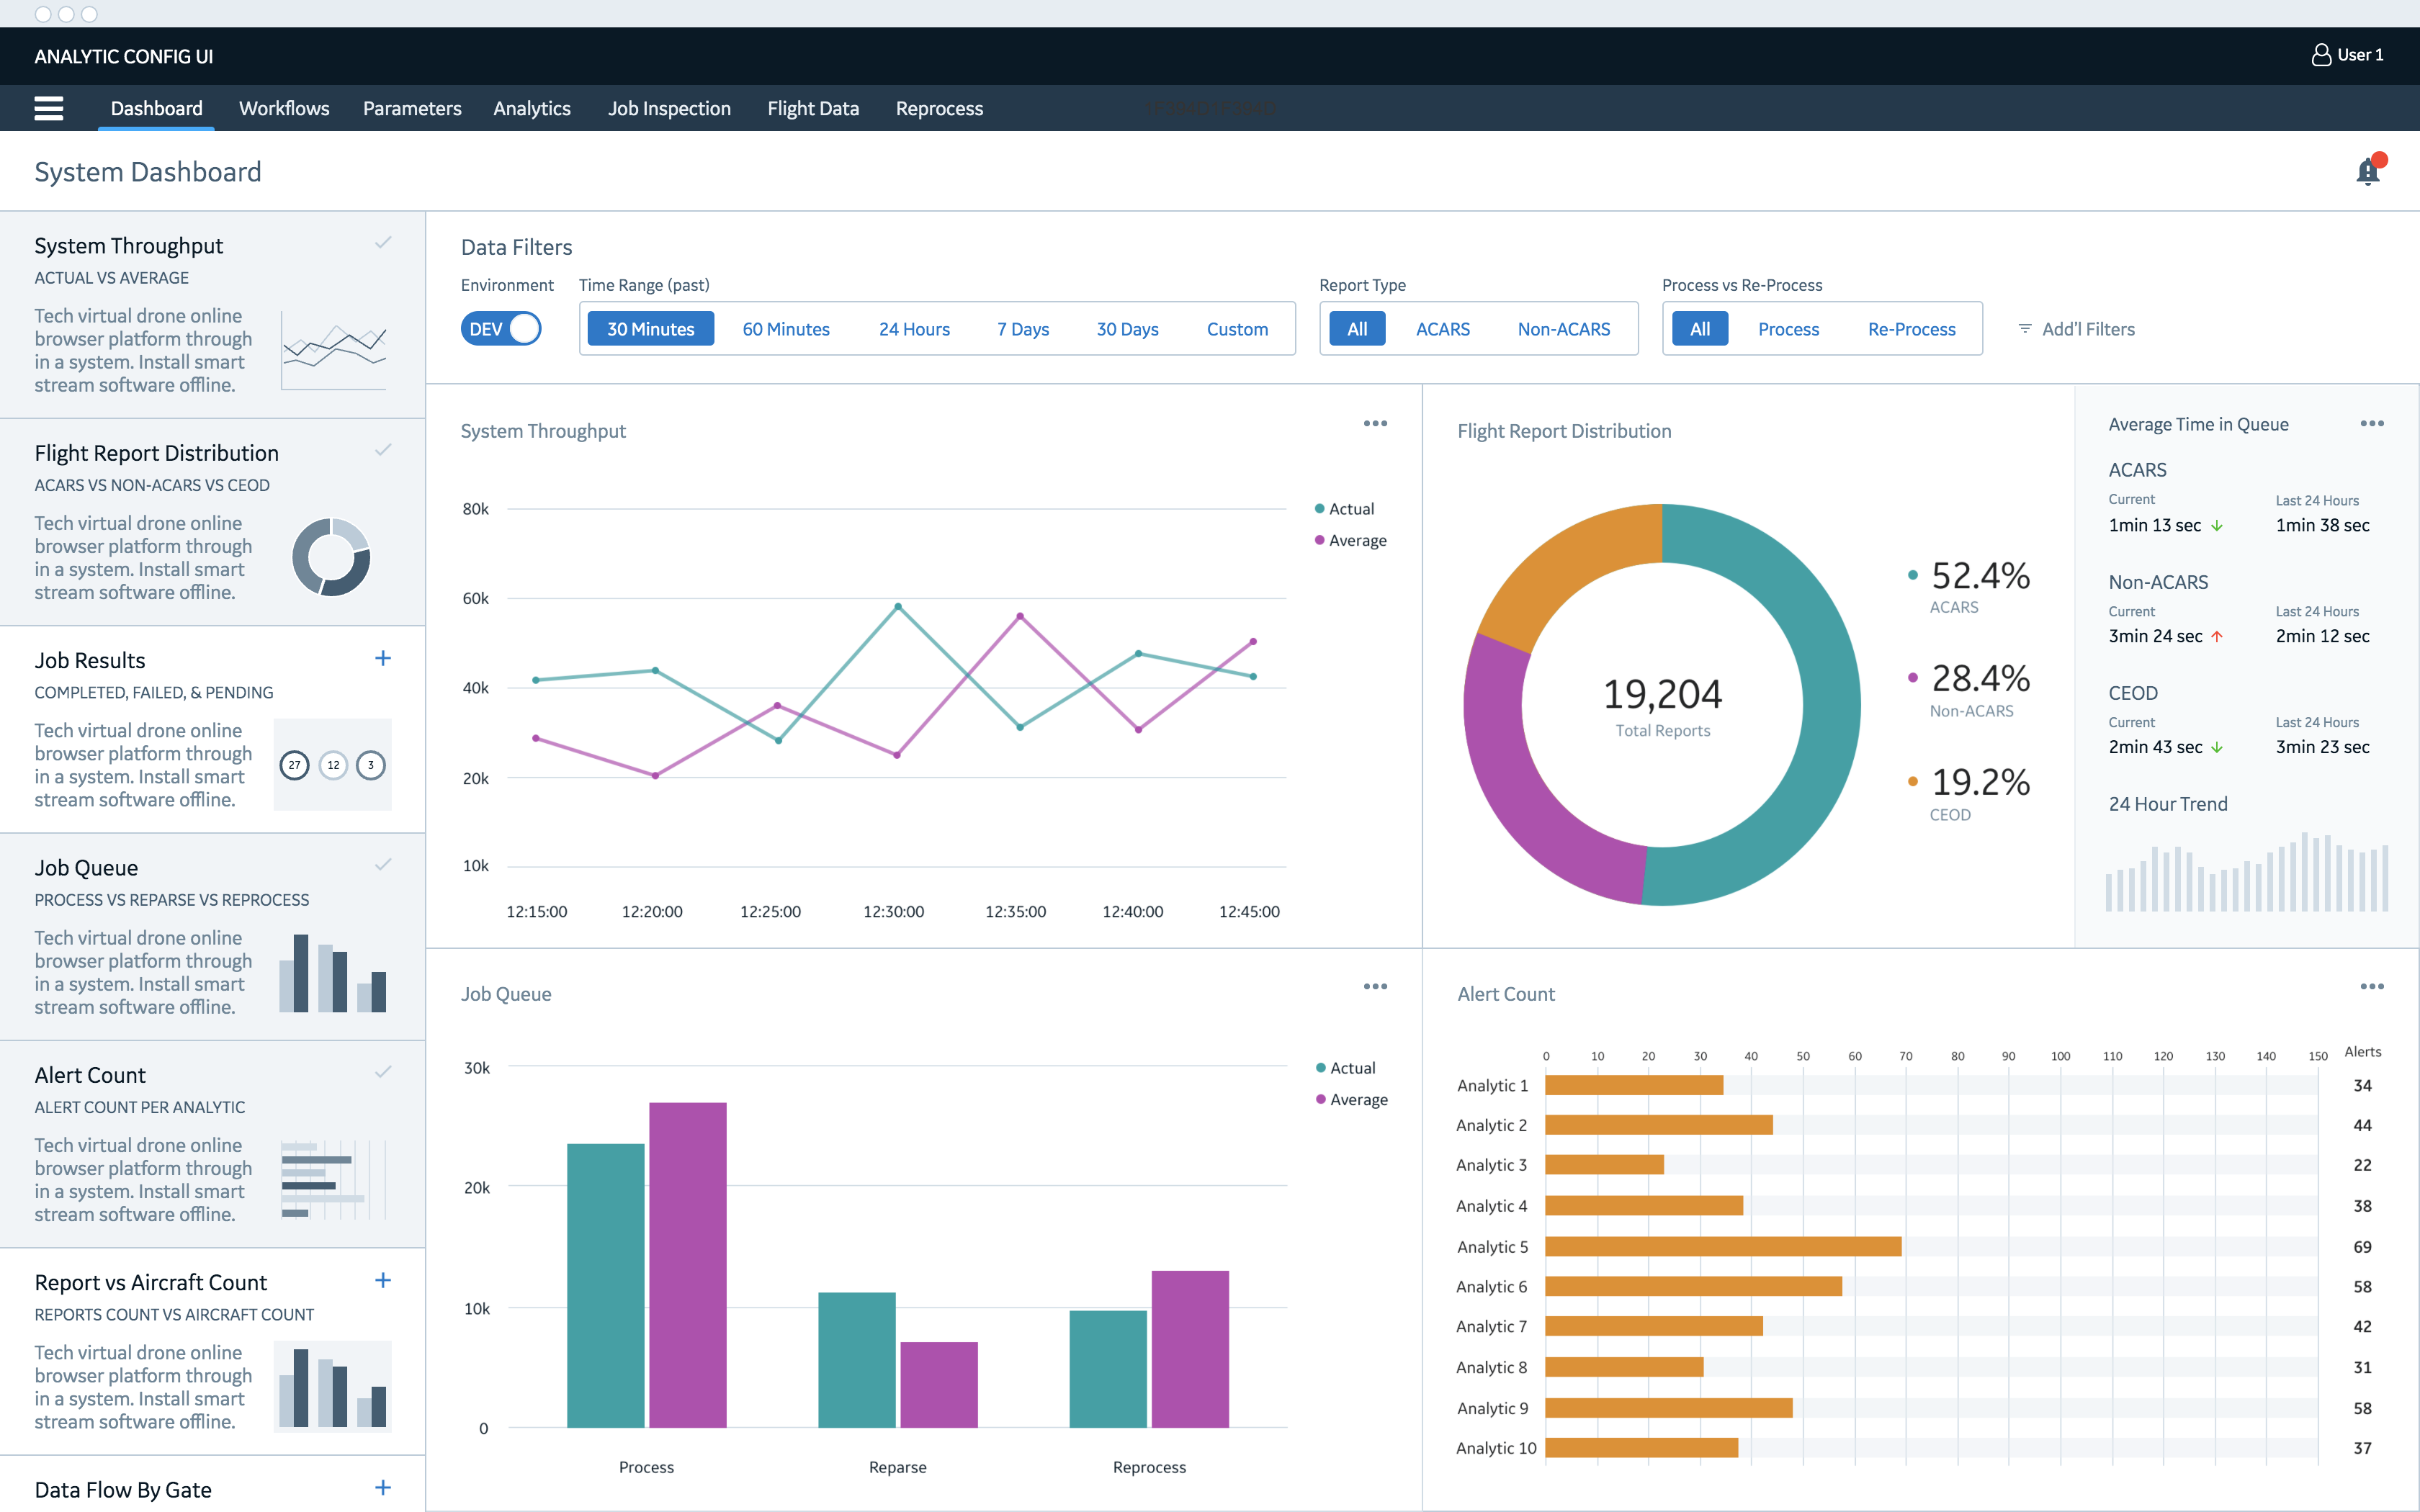Open System Throughput chart options menu

click(1375, 423)
